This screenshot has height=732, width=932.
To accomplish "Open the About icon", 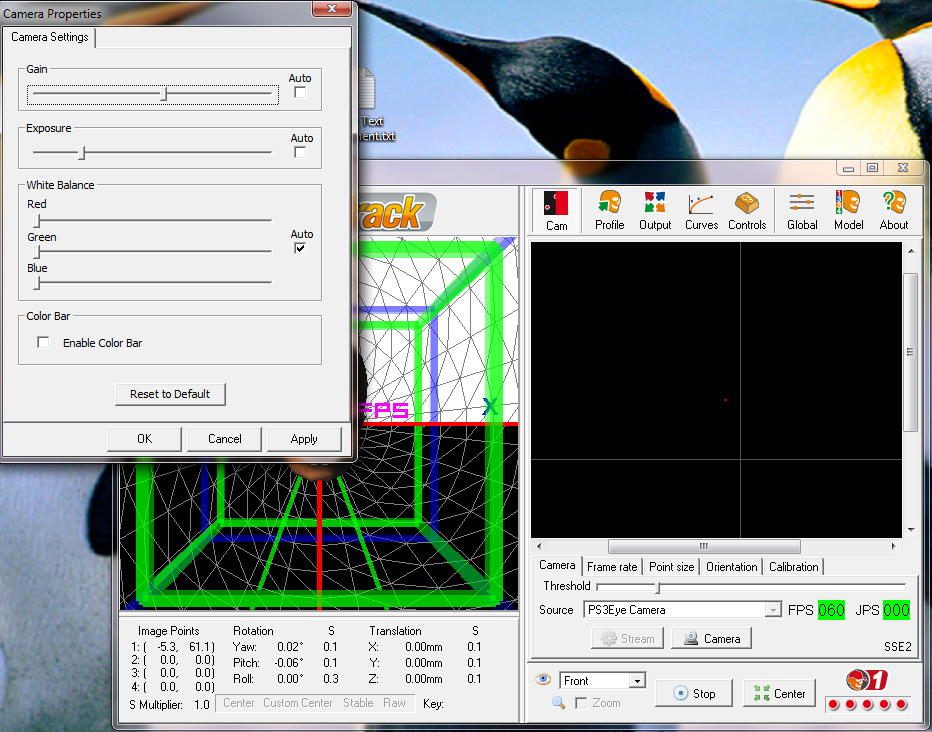I will point(893,210).
